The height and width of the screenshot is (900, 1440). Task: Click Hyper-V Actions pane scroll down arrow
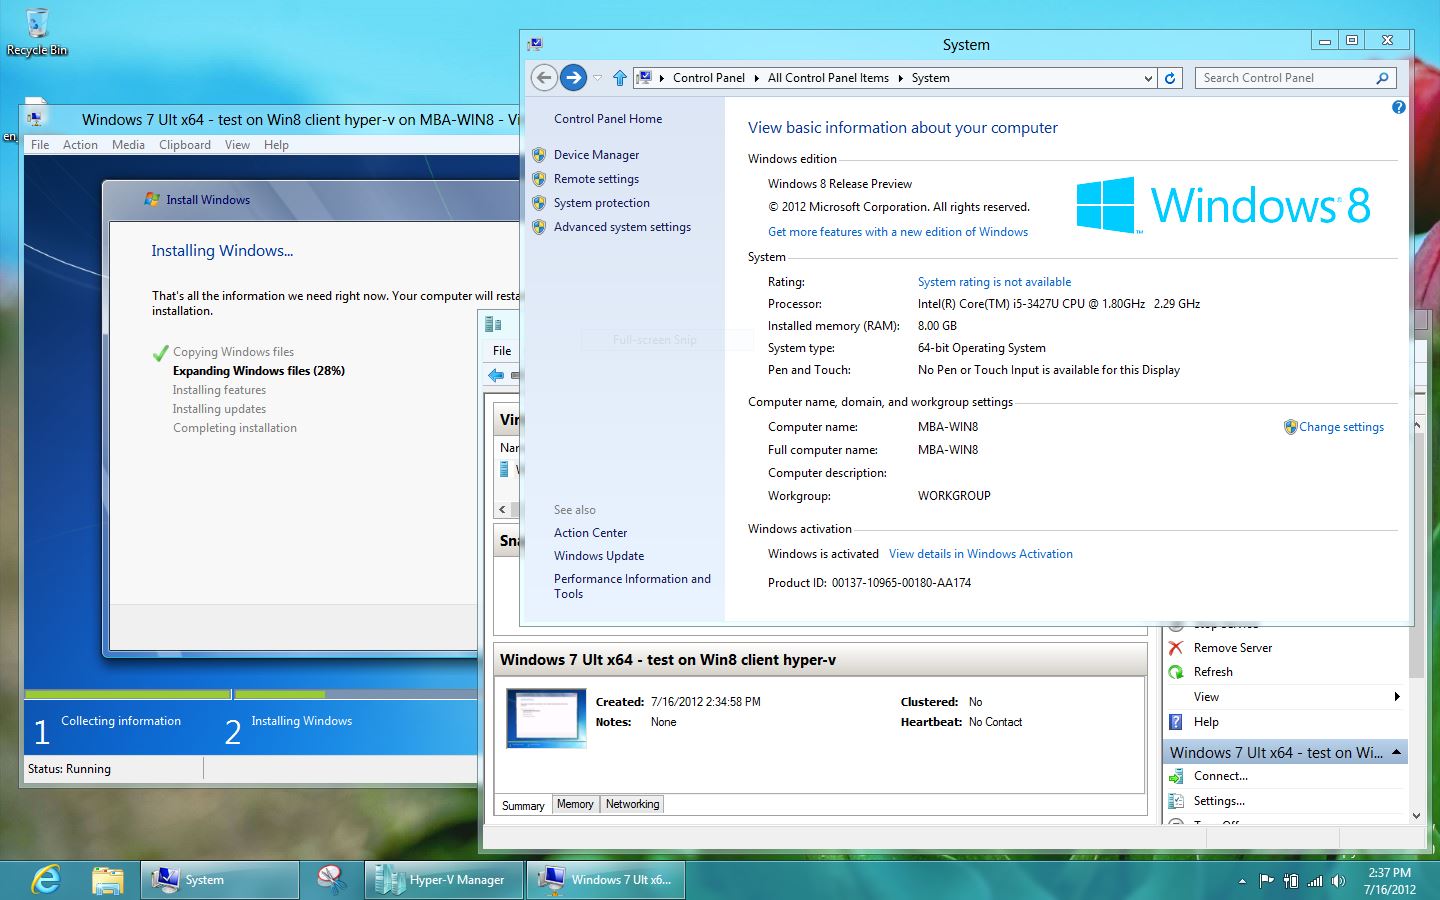pos(1416,816)
